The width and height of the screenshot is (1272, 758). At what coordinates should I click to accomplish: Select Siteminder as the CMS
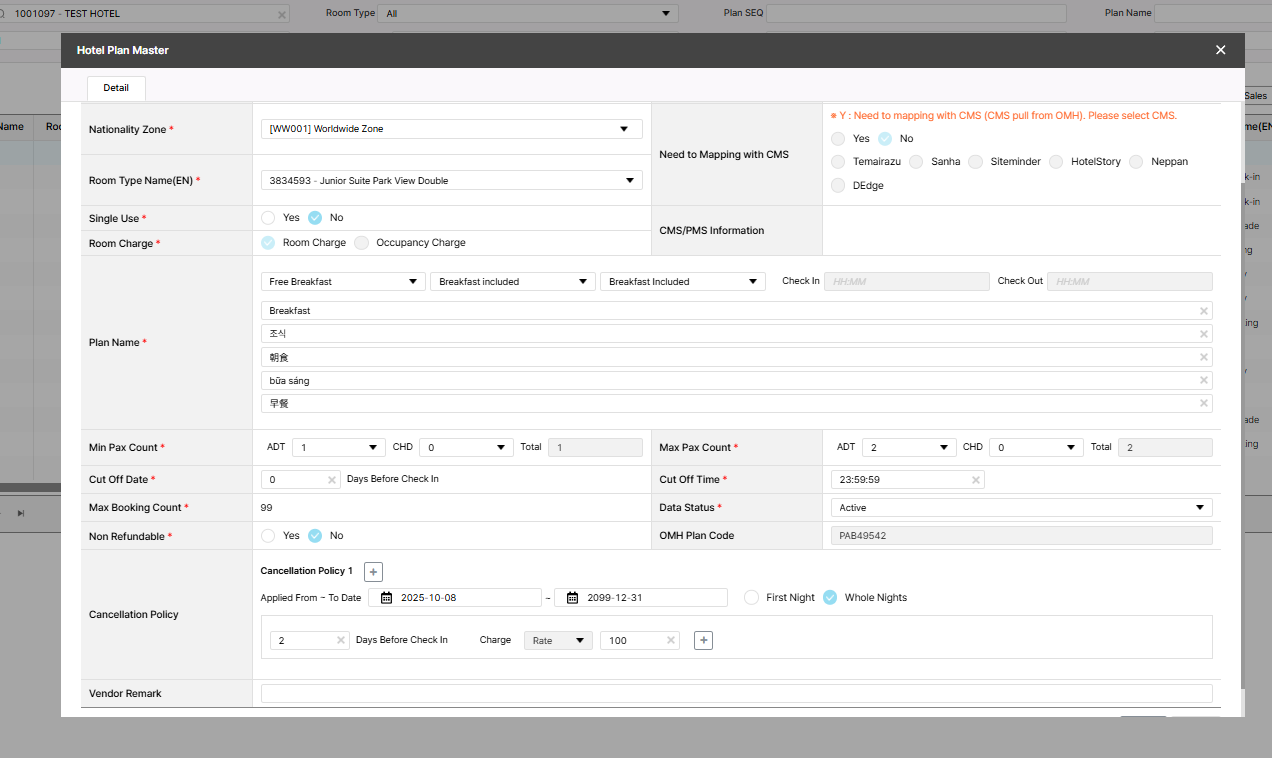click(976, 162)
